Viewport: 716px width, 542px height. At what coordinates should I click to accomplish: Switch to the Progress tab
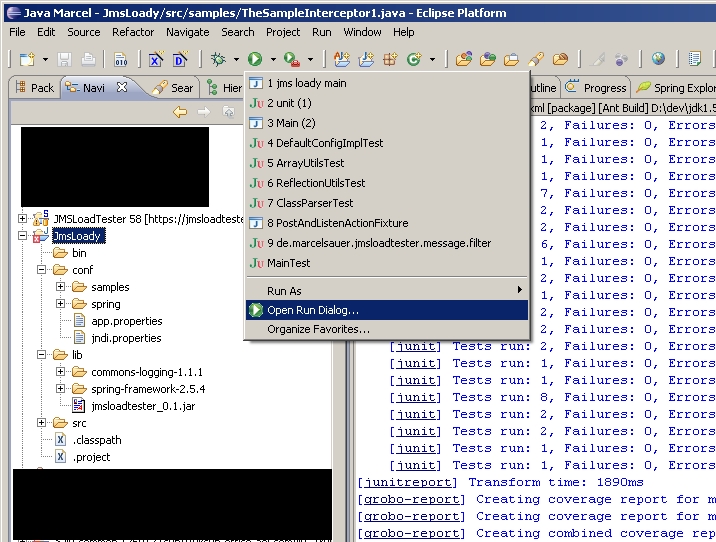pos(596,88)
